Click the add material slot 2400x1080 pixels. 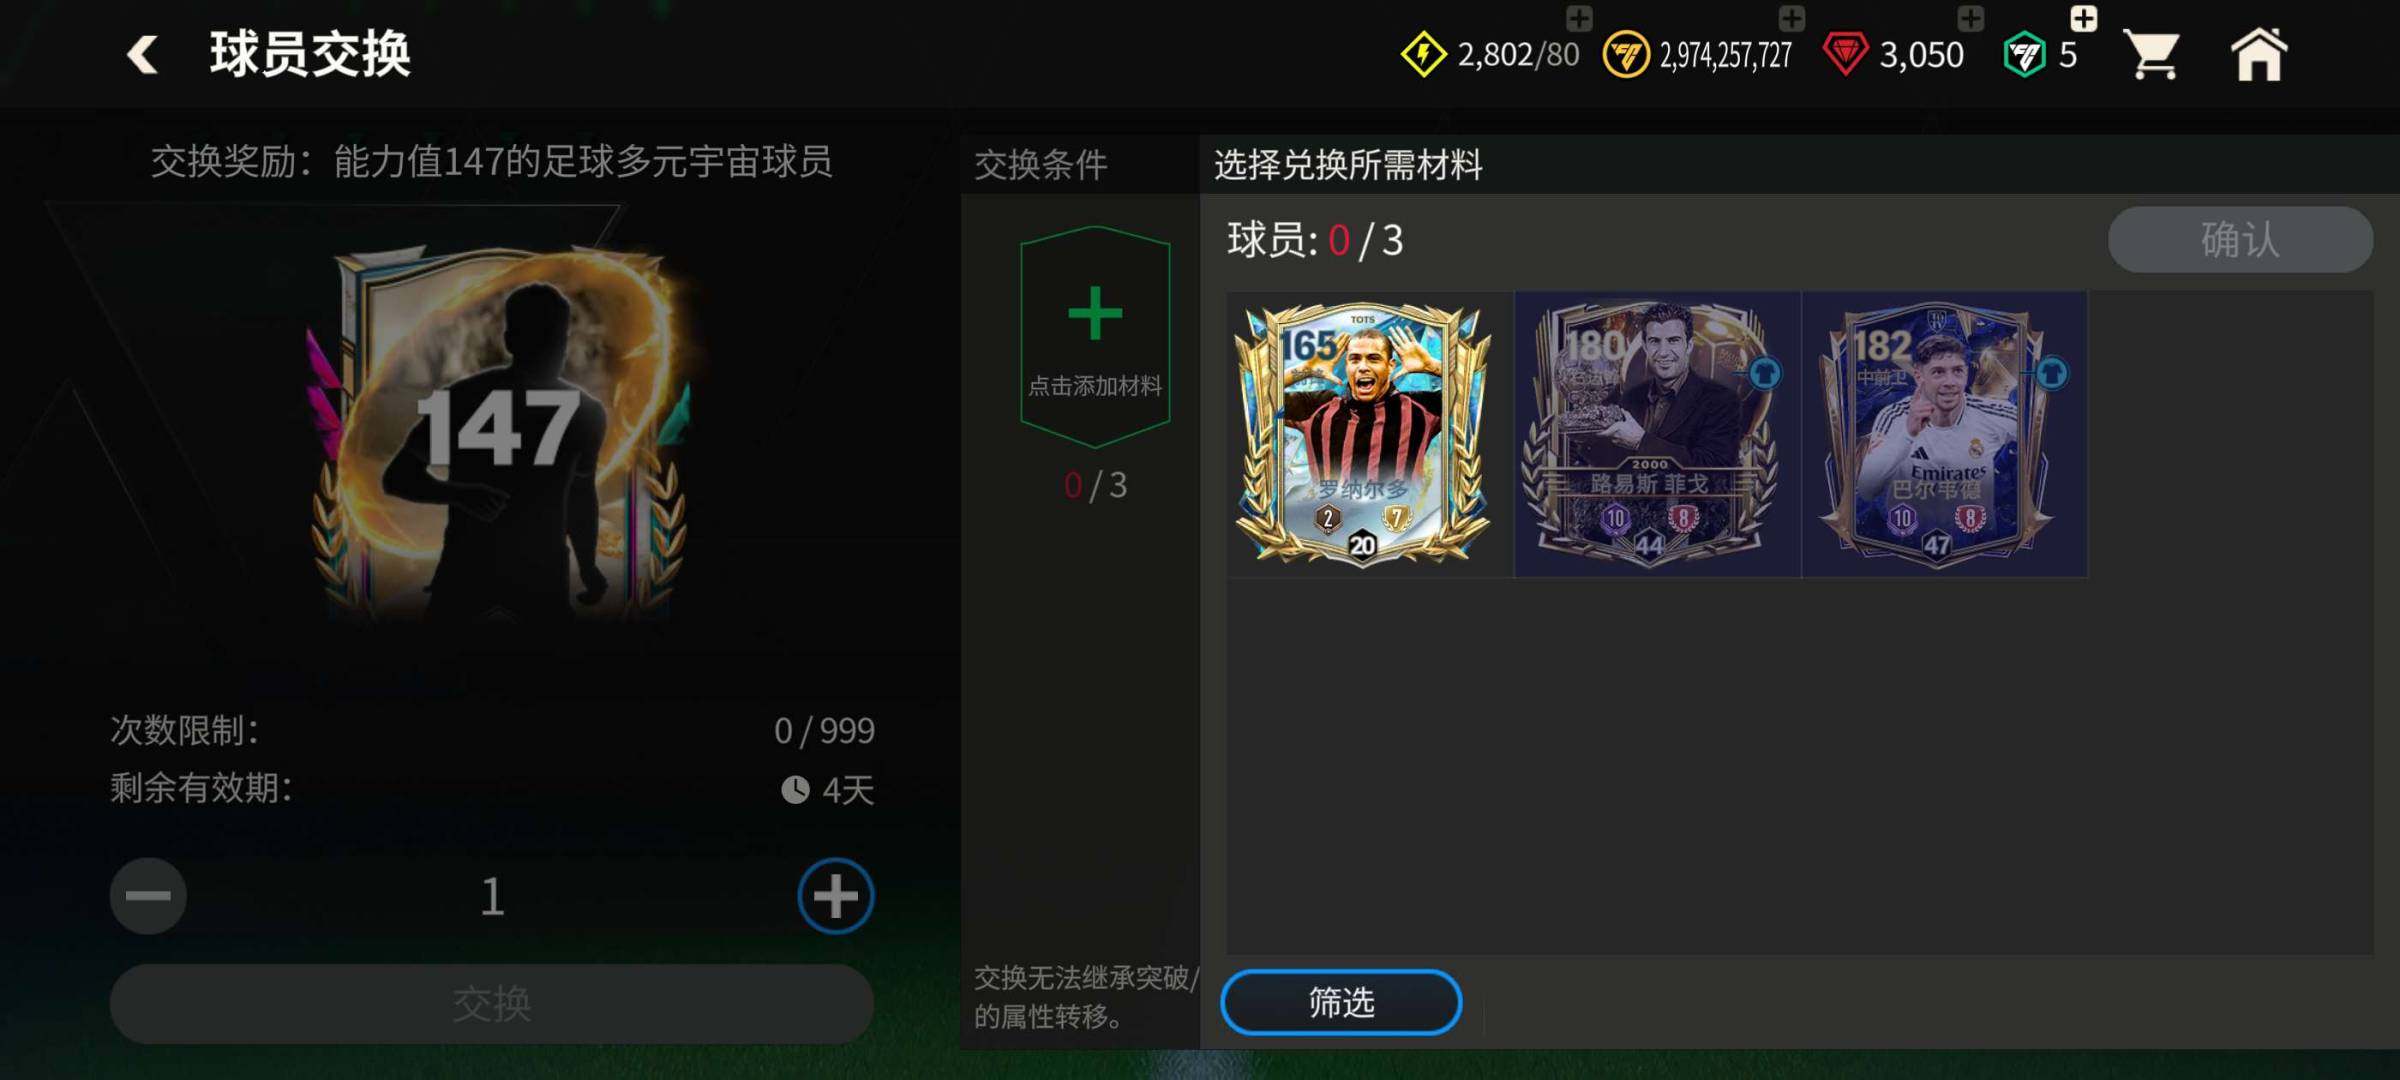[1095, 337]
